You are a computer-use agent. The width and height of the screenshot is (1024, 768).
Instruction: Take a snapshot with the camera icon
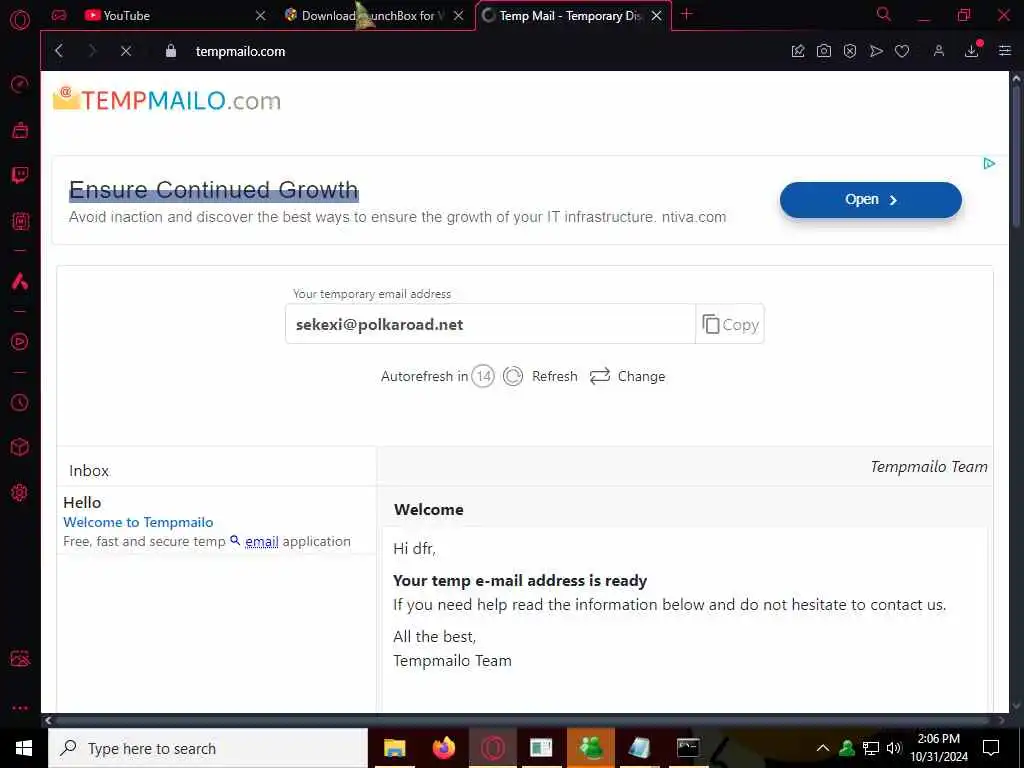(824, 51)
